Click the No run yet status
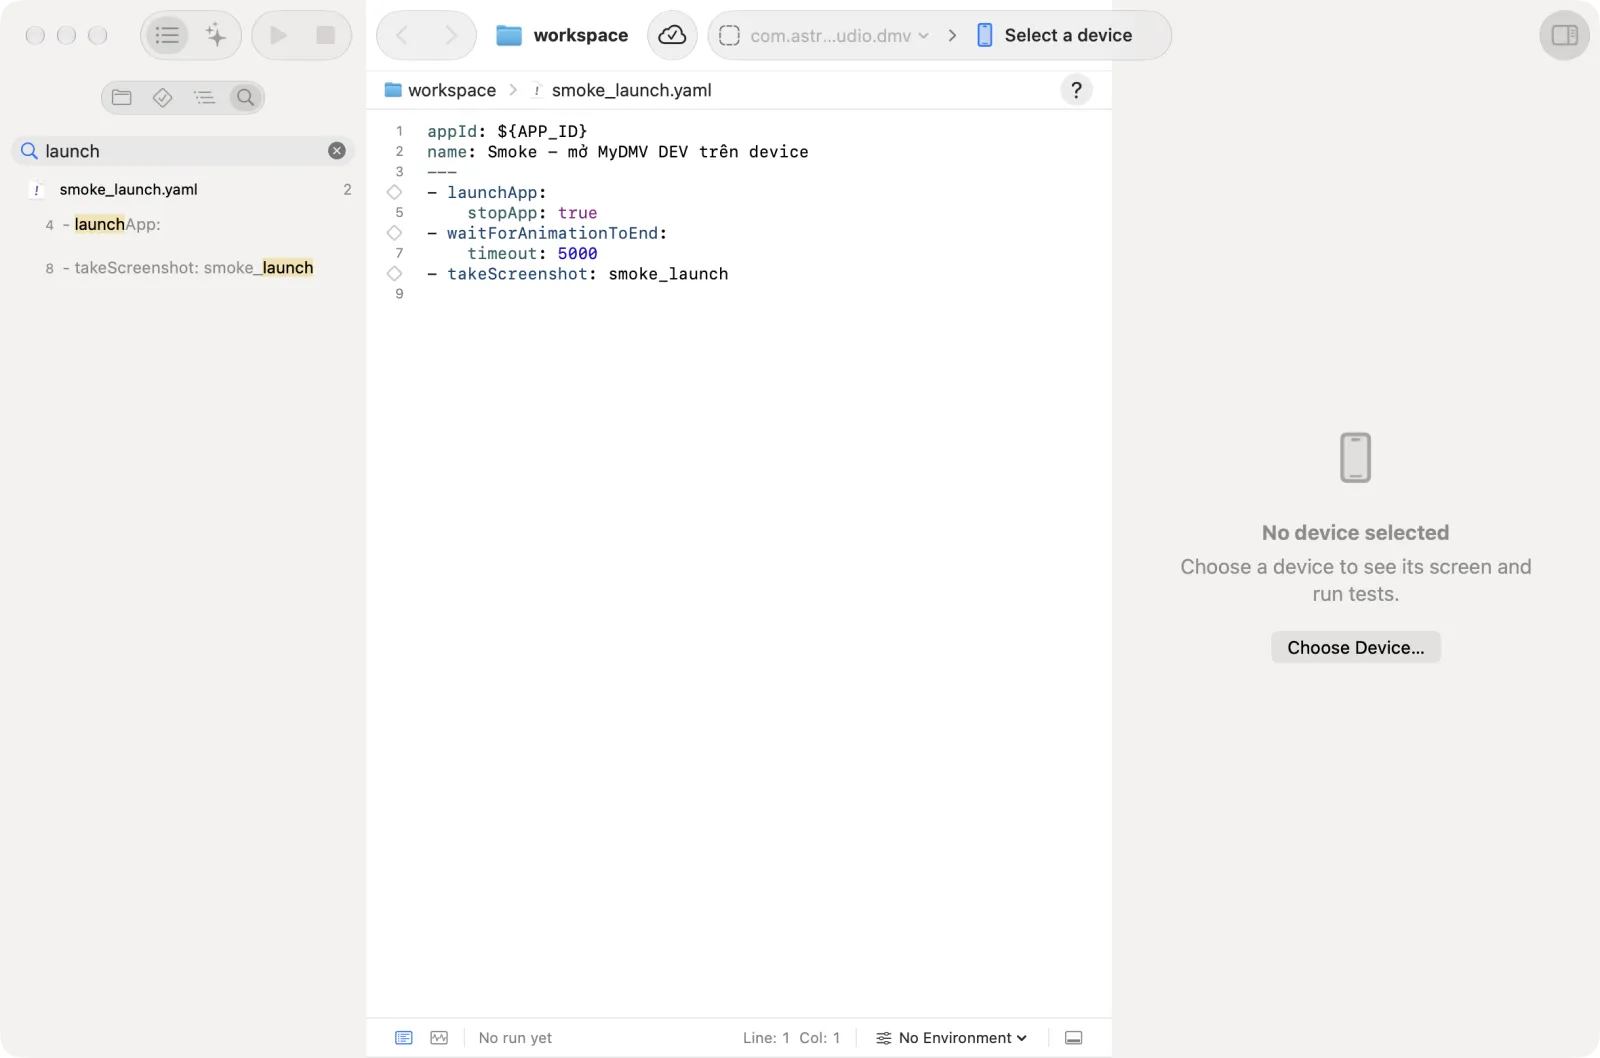The width and height of the screenshot is (1600, 1058). (x=515, y=1038)
